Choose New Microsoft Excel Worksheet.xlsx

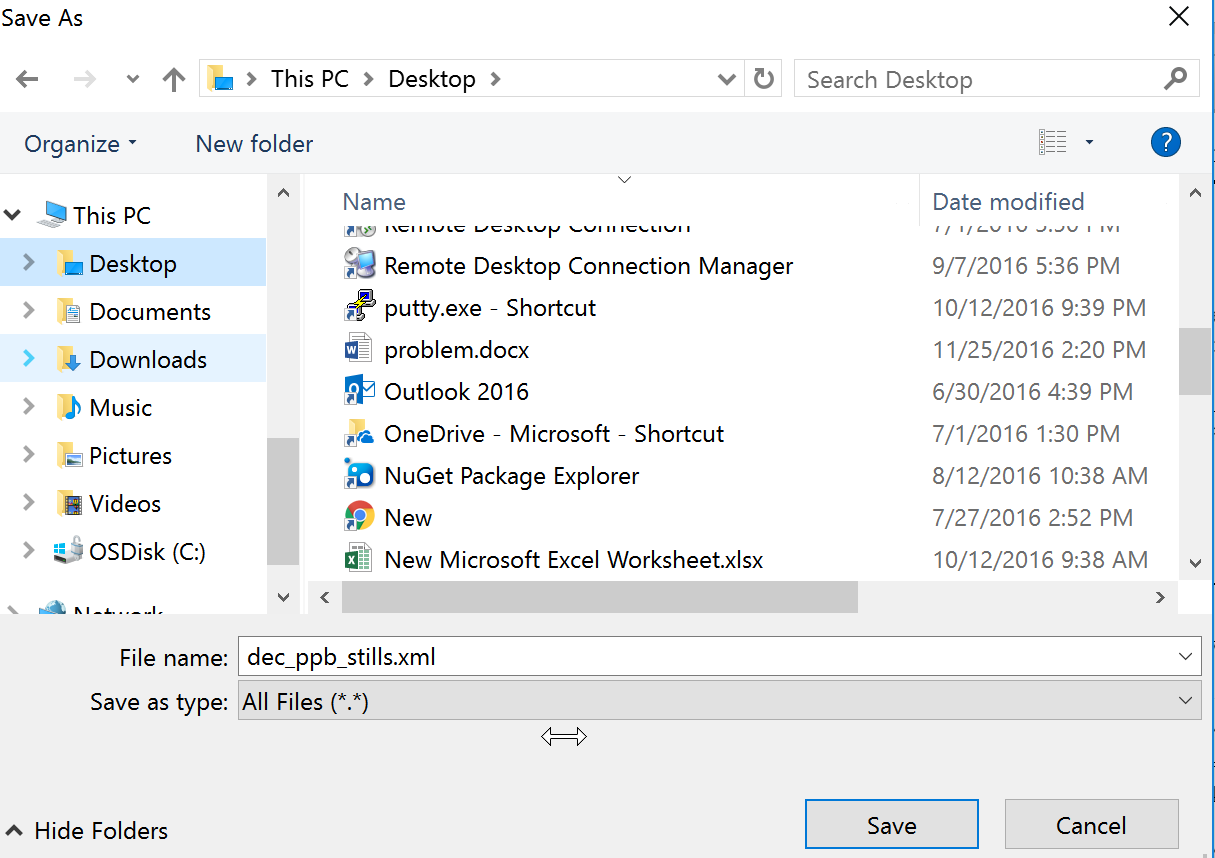(573, 559)
